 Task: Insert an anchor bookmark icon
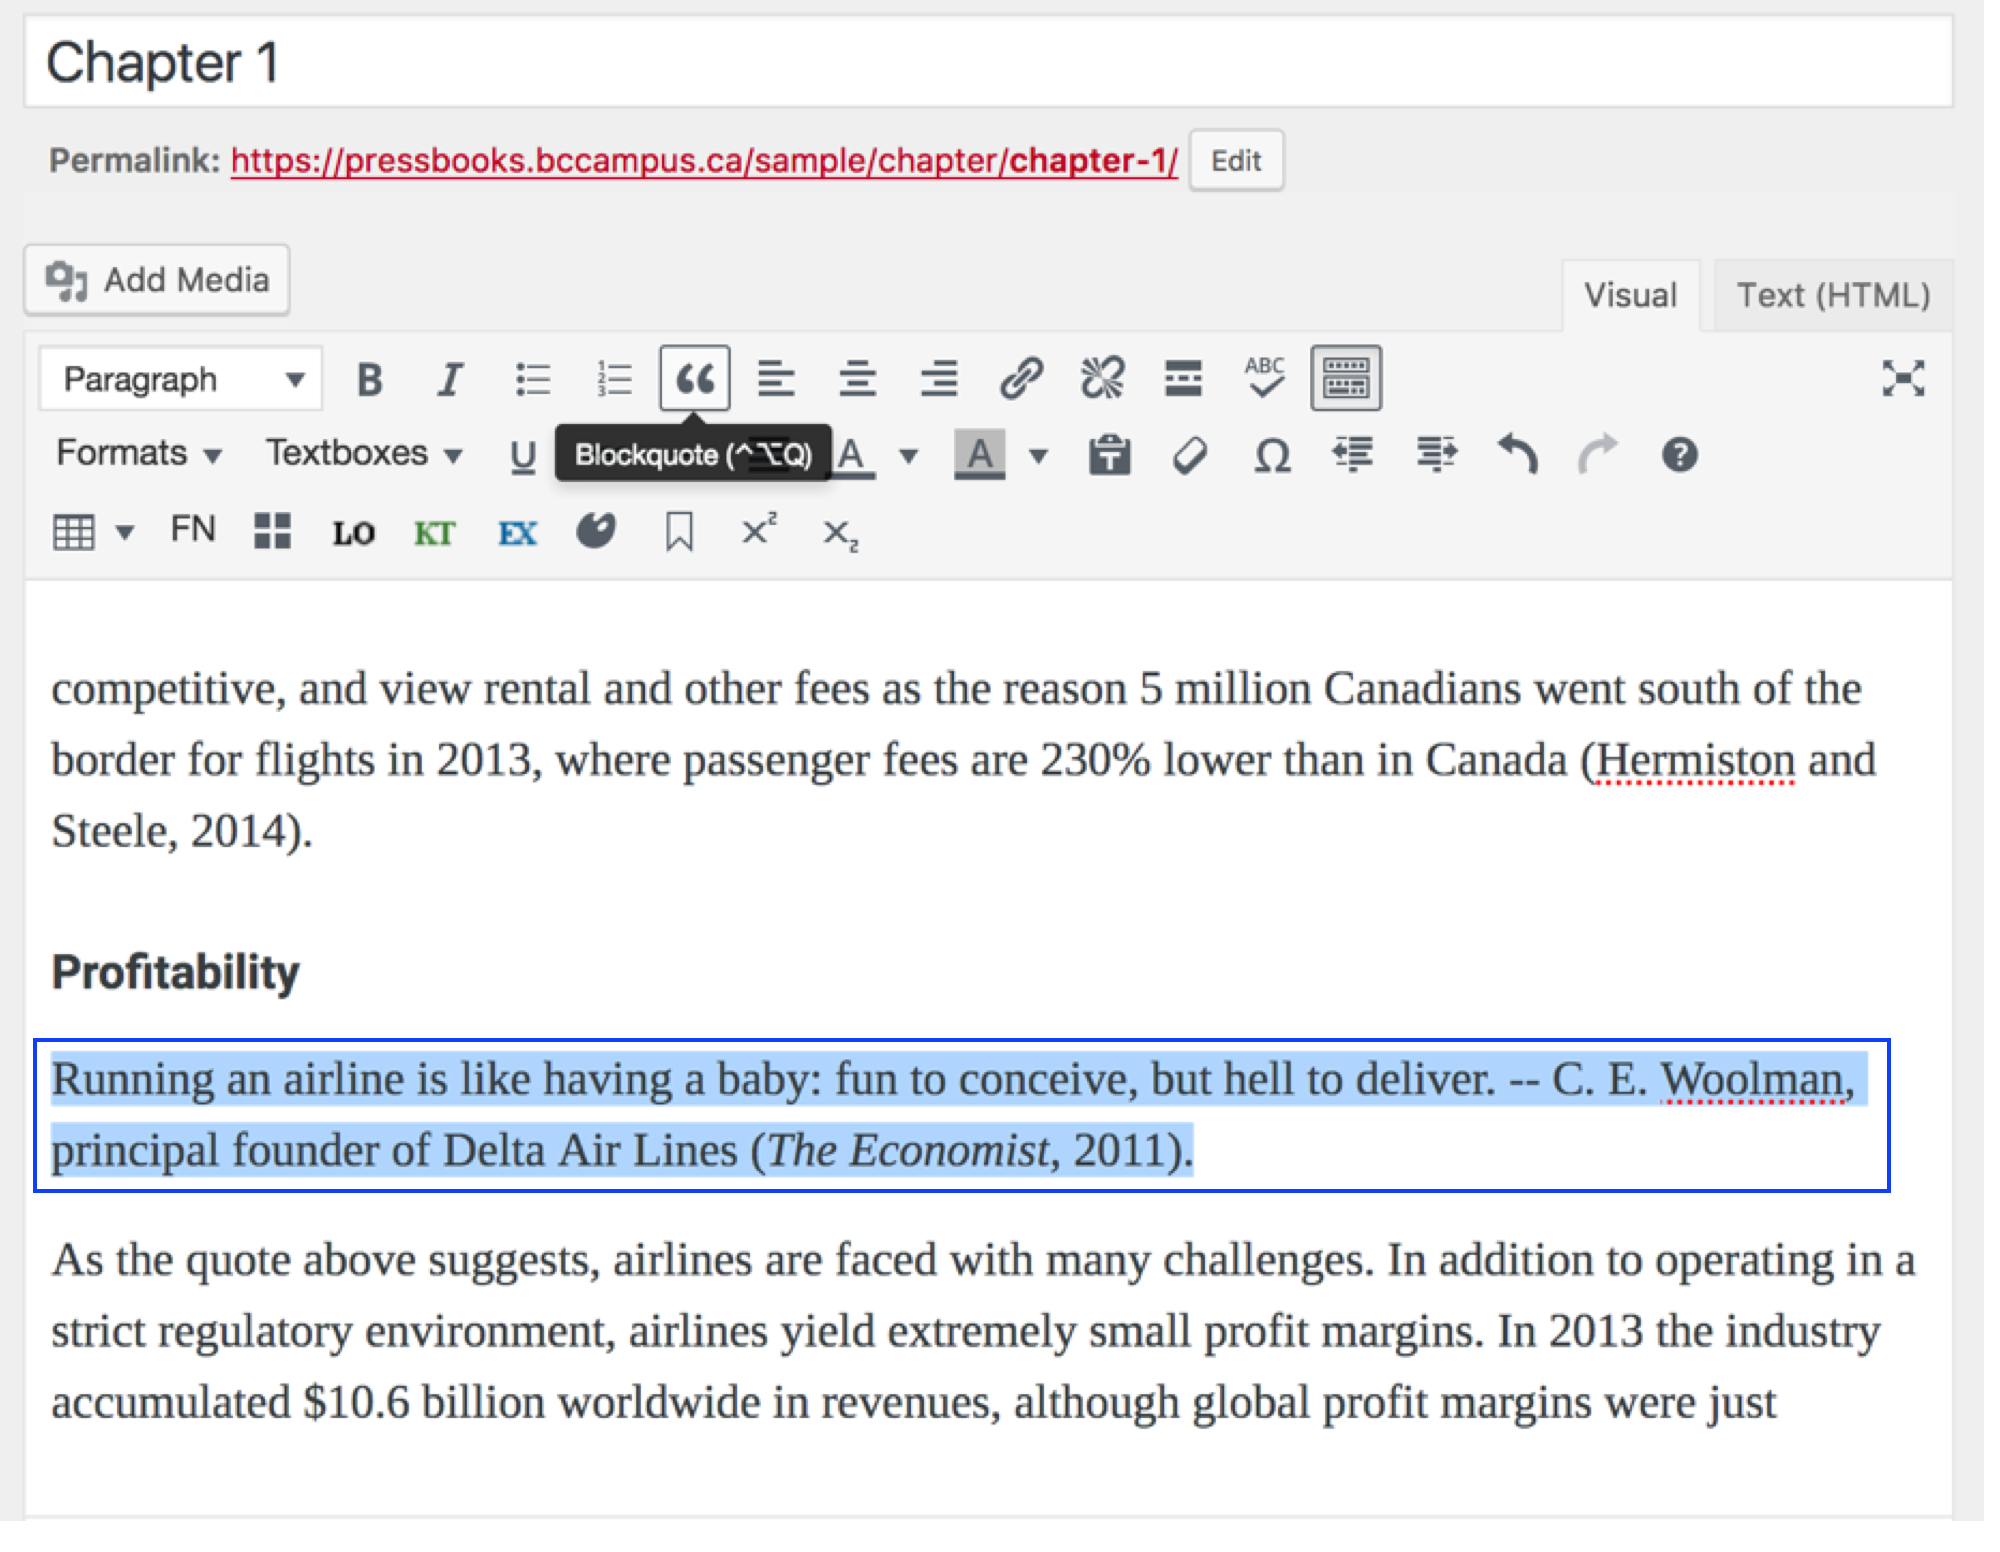[x=679, y=532]
